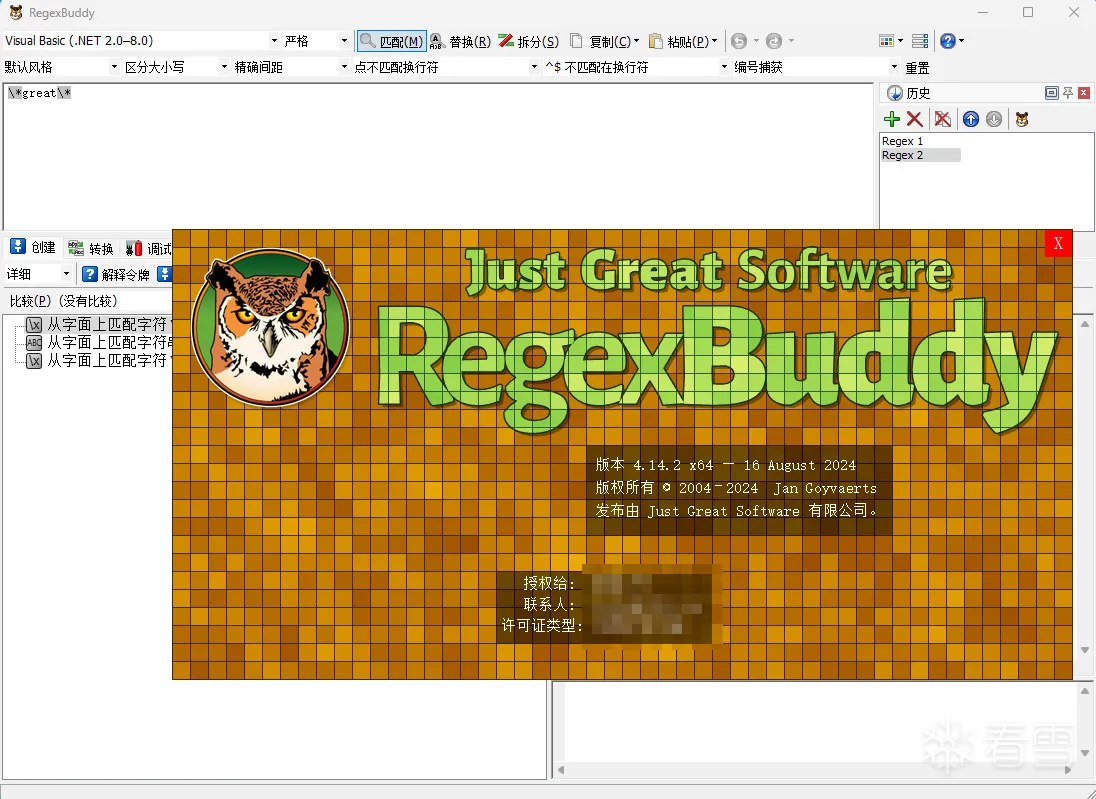This screenshot has width=1096, height=799.
Task: Open the 粘贴(P) paste dropdown arrow
Action: click(x=714, y=41)
